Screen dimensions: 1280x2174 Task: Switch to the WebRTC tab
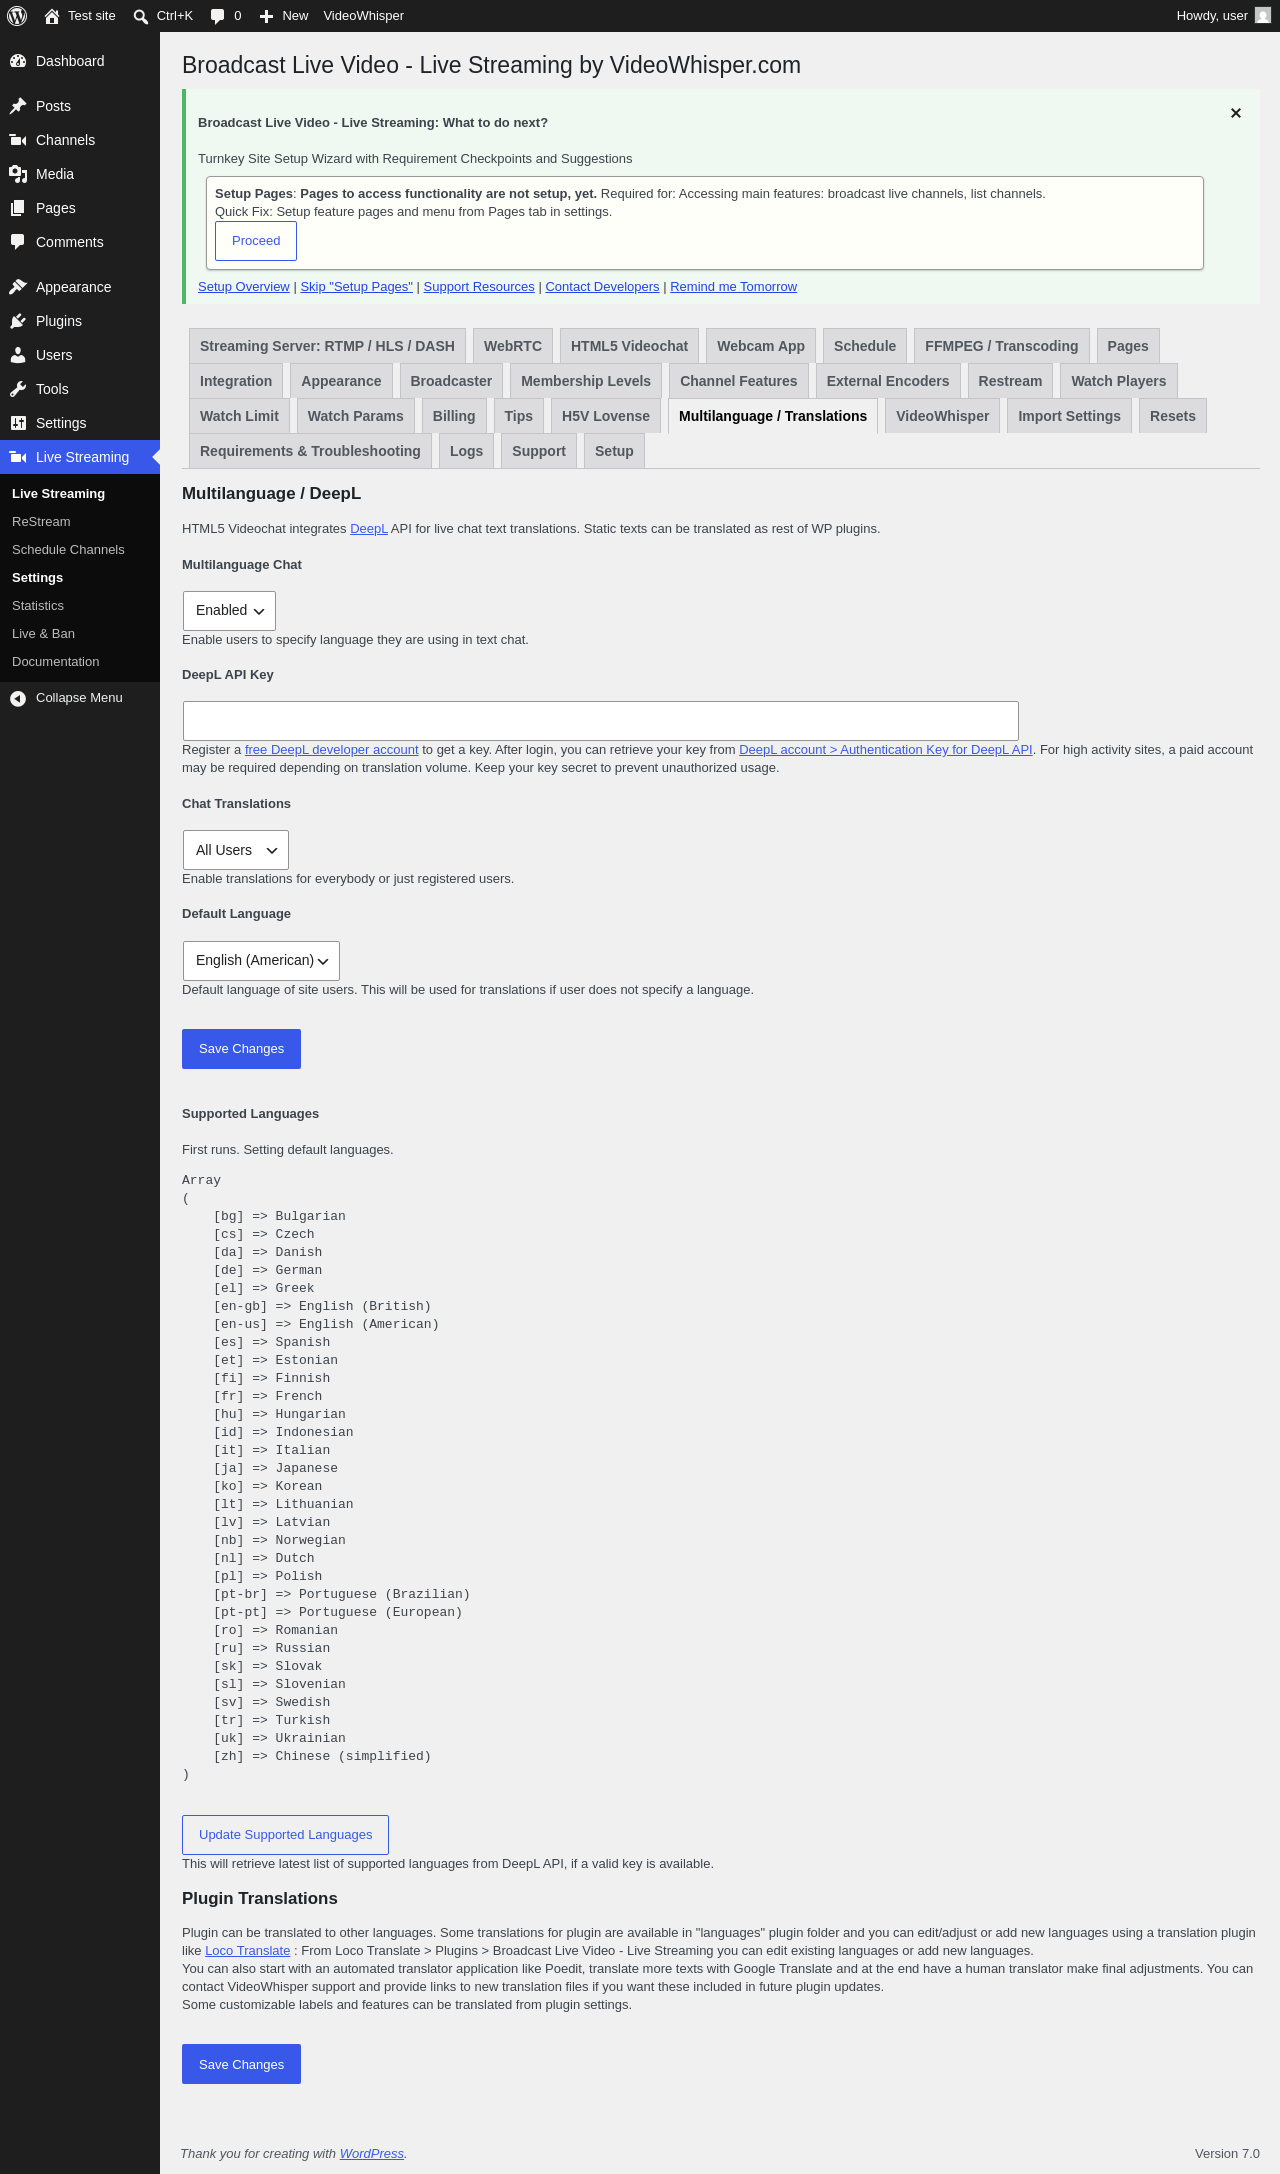point(513,346)
